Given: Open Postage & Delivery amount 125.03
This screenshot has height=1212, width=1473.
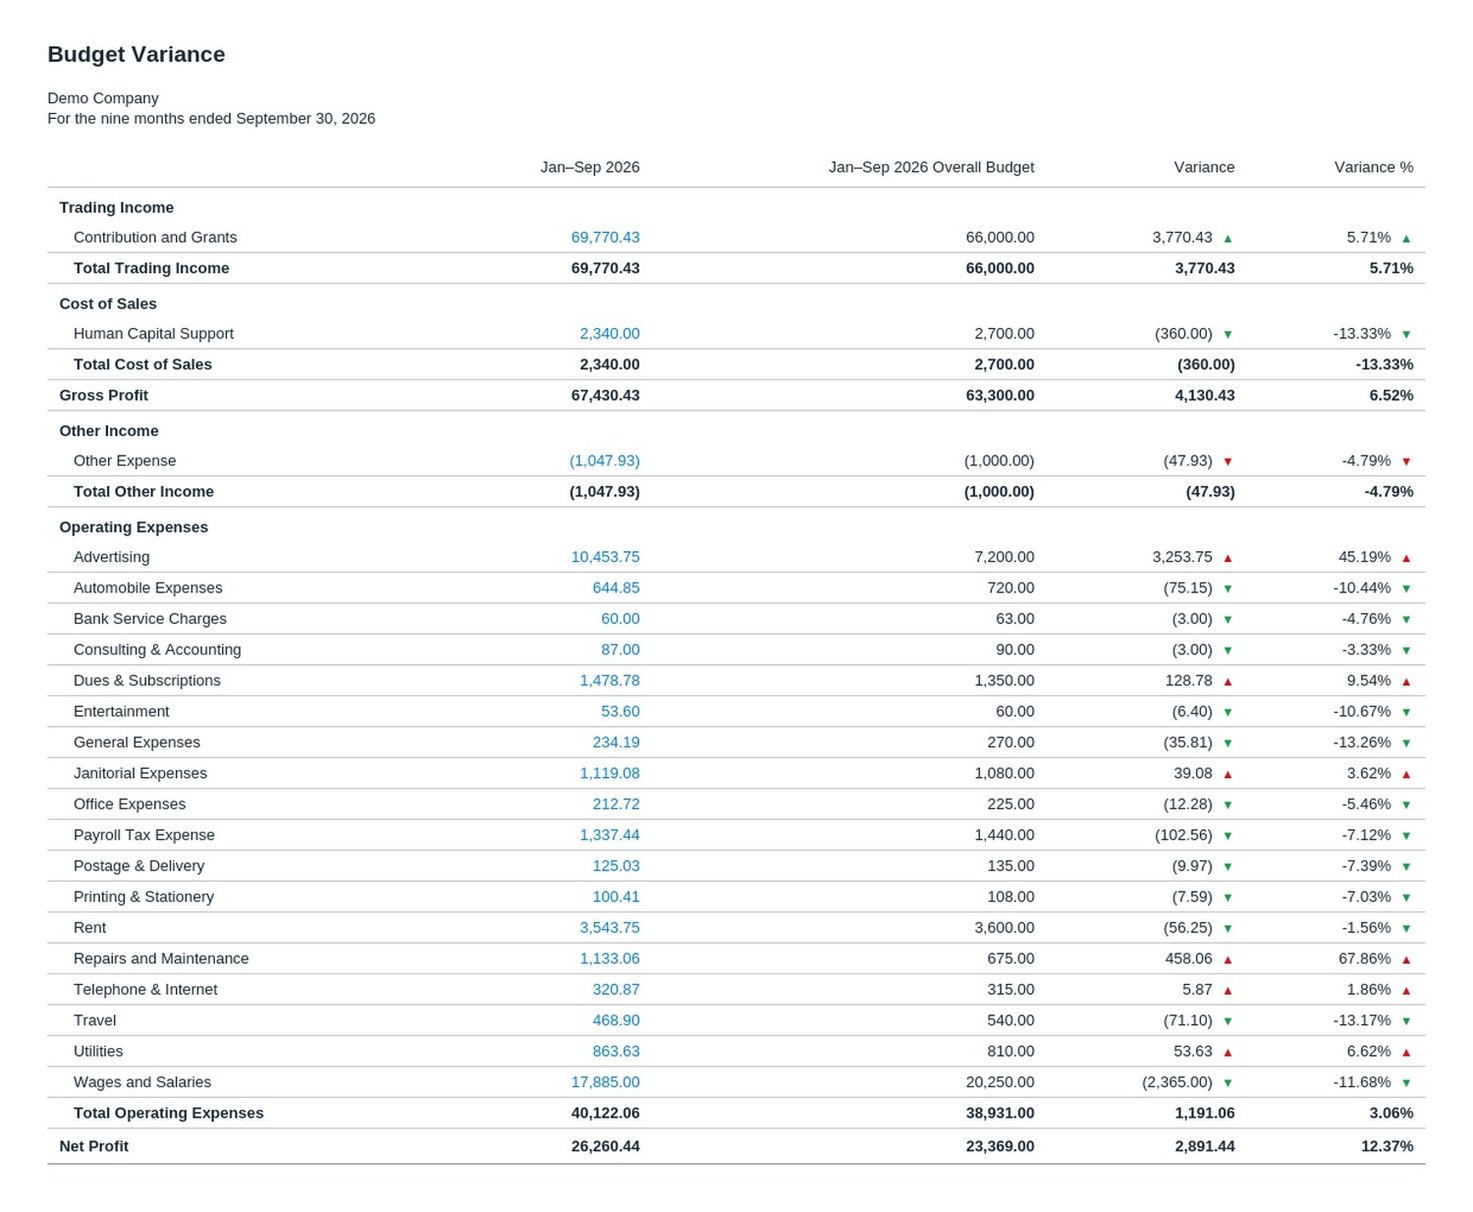Looking at the screenshot, I should coord(616,866).
